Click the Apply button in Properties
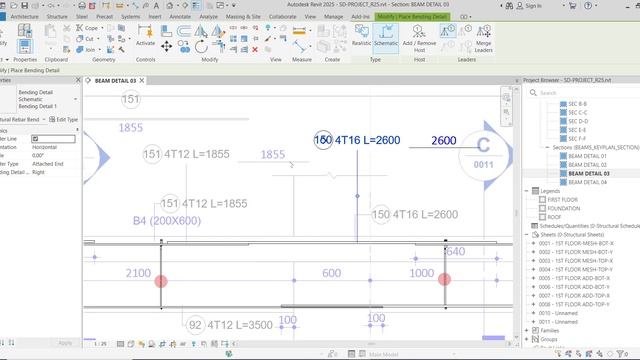 tap(65, 343)
